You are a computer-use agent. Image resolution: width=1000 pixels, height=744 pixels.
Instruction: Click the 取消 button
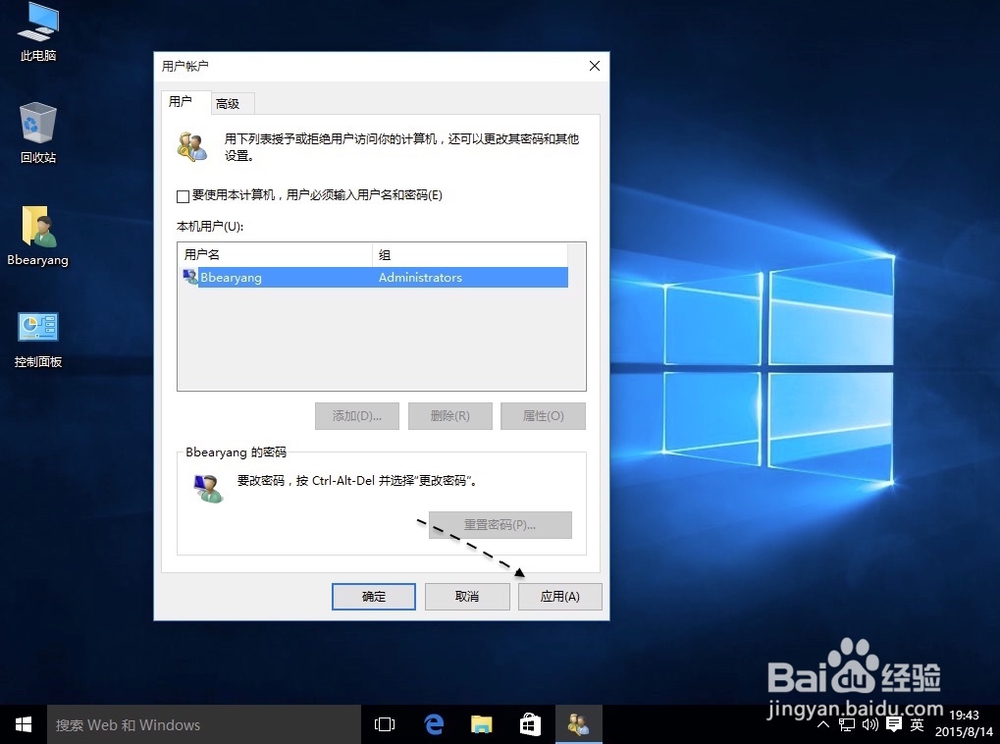tap(467, 596)
